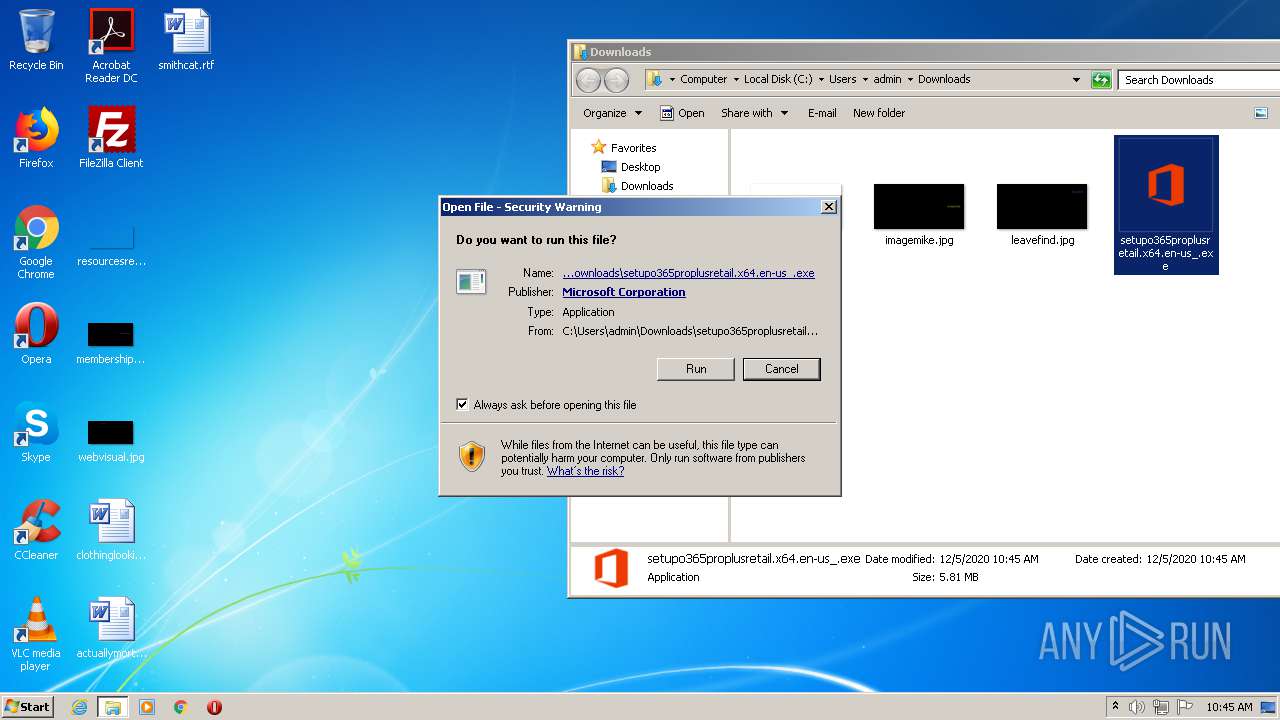This screenshot has width=1280, height=720.
Task: Click Cancel in the Security Warning dialog
Action: point(782,369)
